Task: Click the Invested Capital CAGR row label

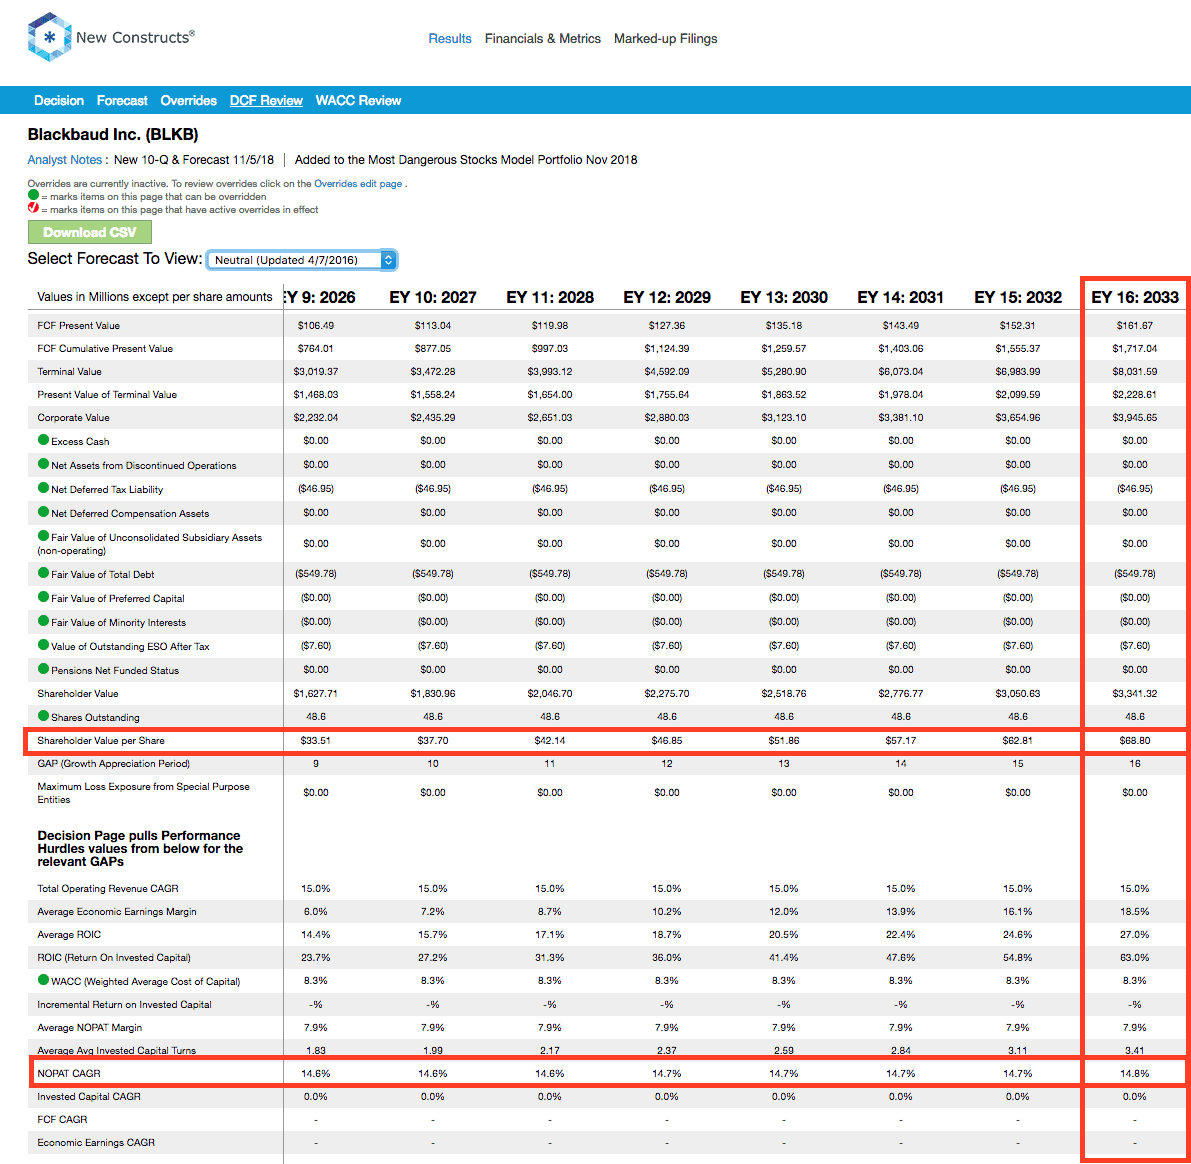Action: (89, 1096)
